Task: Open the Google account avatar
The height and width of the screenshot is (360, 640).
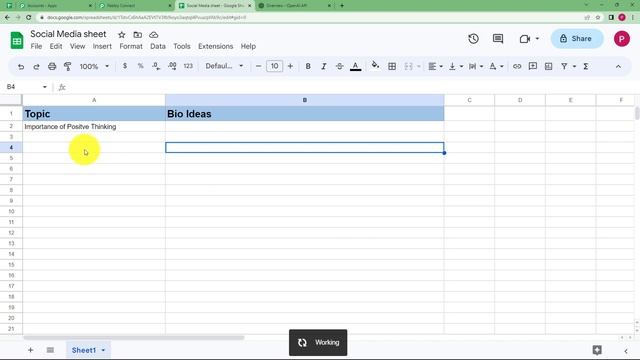Action: (622, 39)
